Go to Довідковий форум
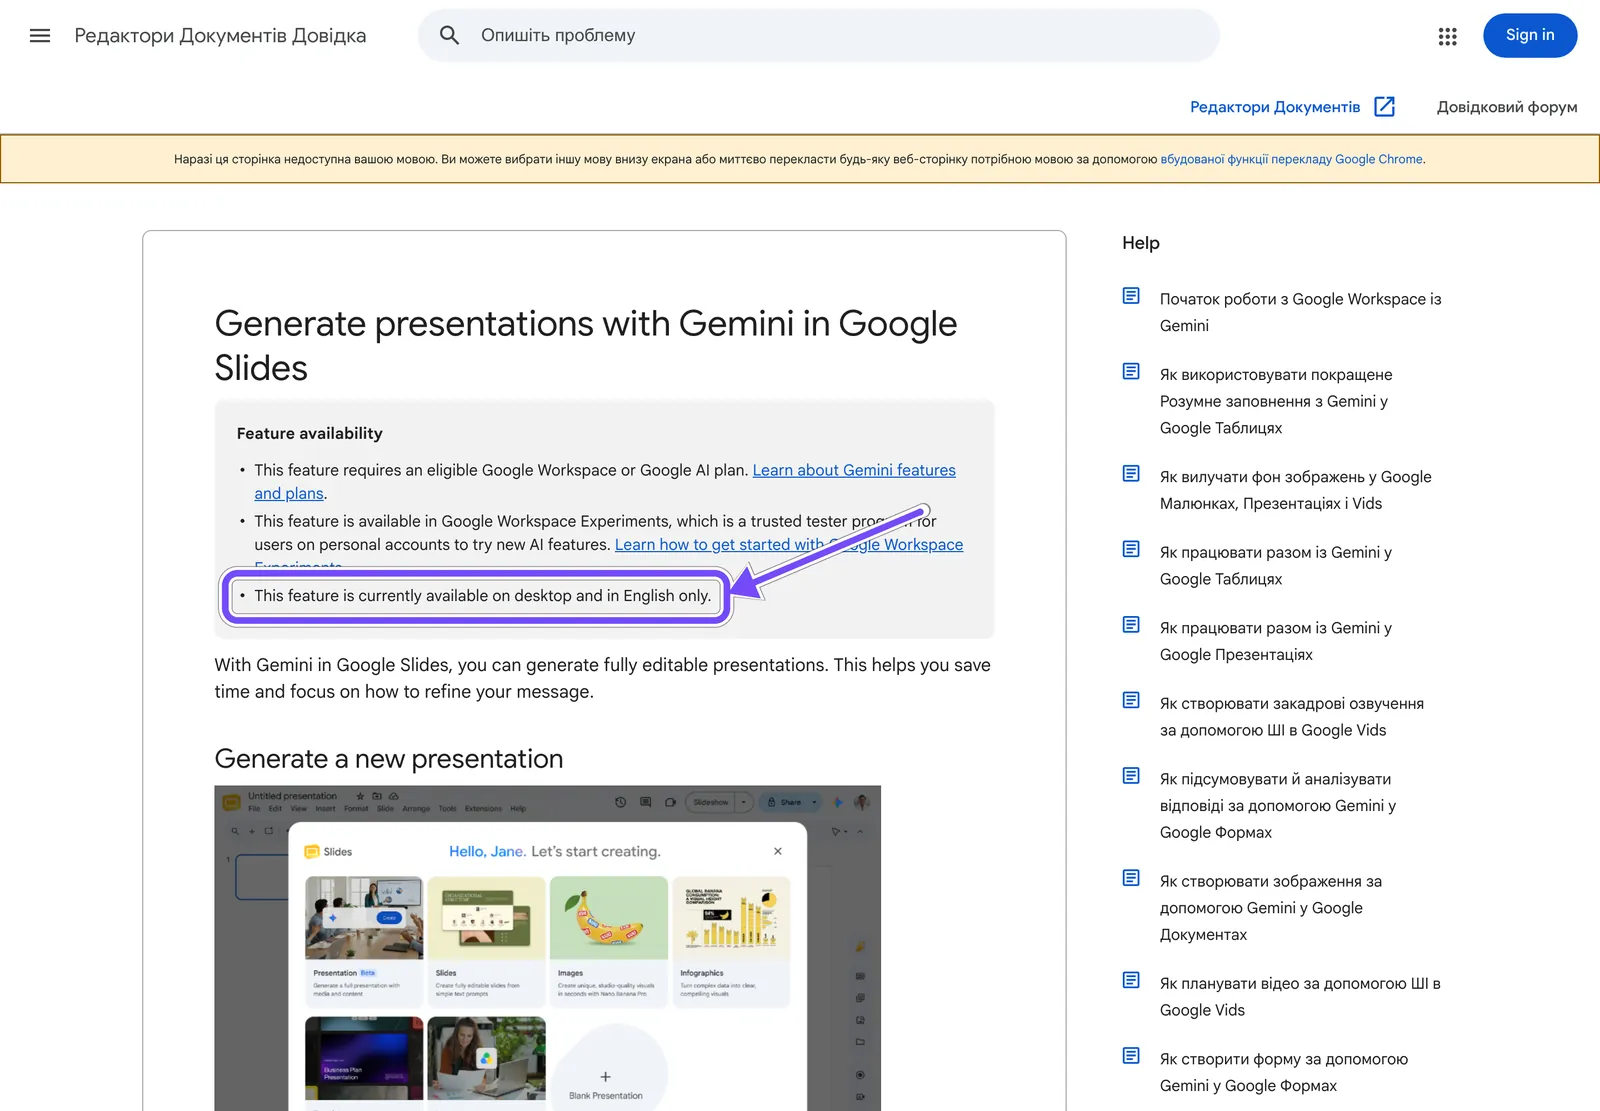 click(x=1507, y=107)
